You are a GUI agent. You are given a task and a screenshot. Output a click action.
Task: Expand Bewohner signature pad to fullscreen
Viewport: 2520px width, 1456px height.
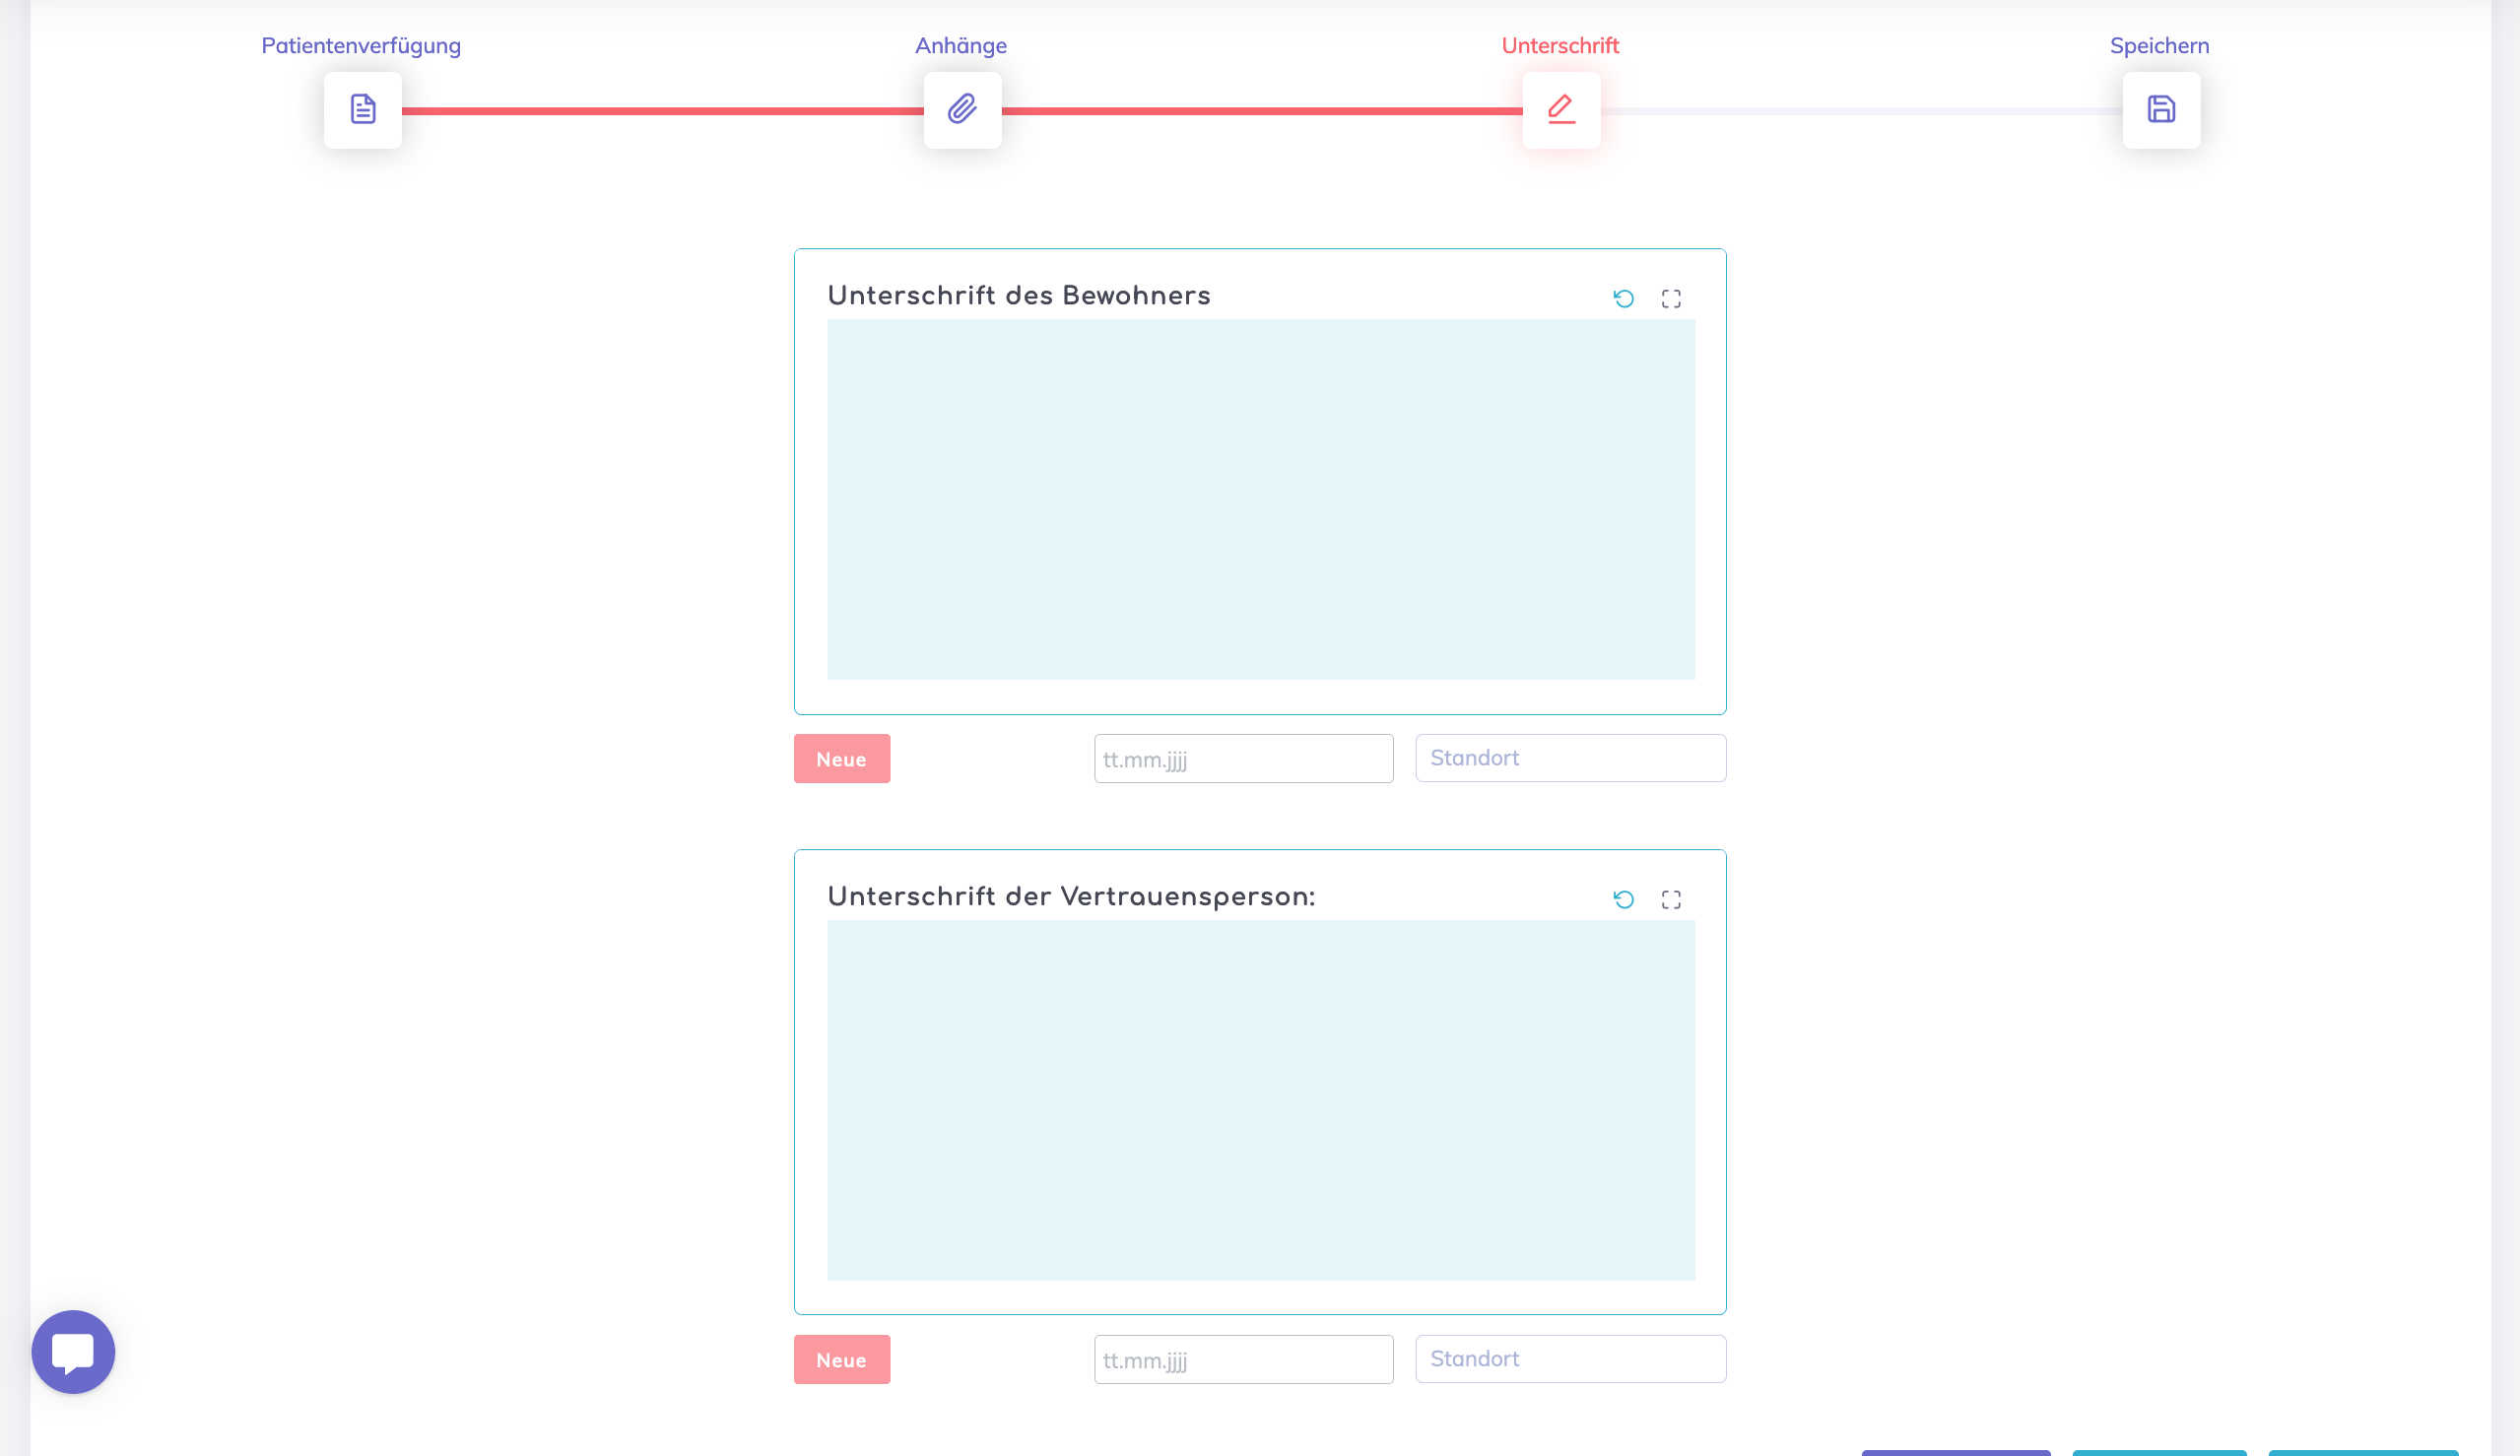pyautogui.click(x=1671, y=299)
